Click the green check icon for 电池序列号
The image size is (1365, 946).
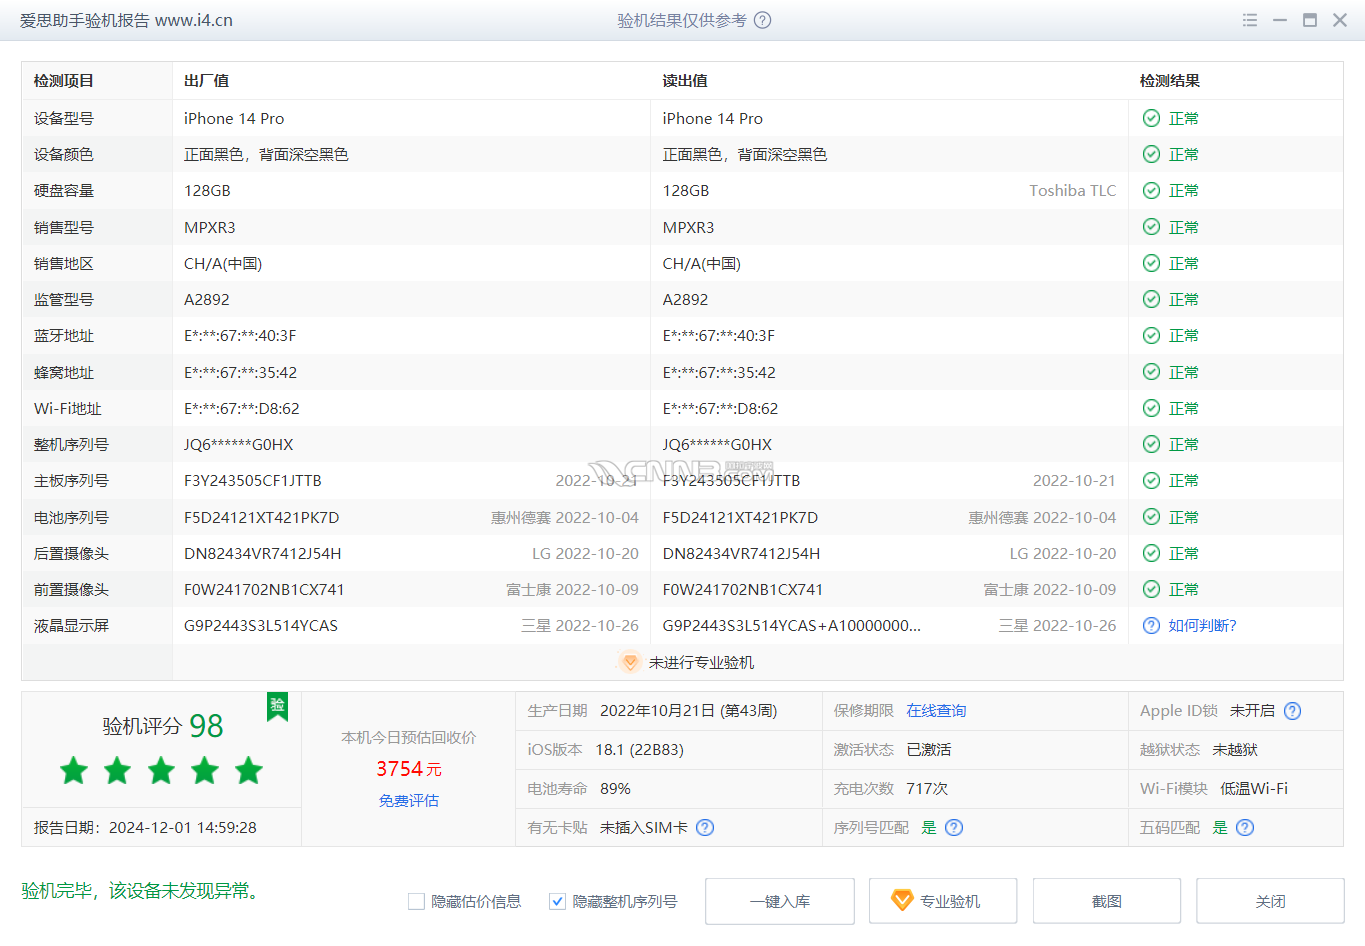[1151, 517]
